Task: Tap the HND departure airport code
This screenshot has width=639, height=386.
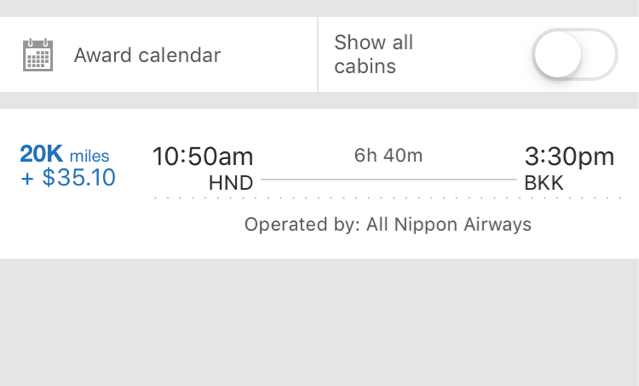Action: (x=231, y=183)
